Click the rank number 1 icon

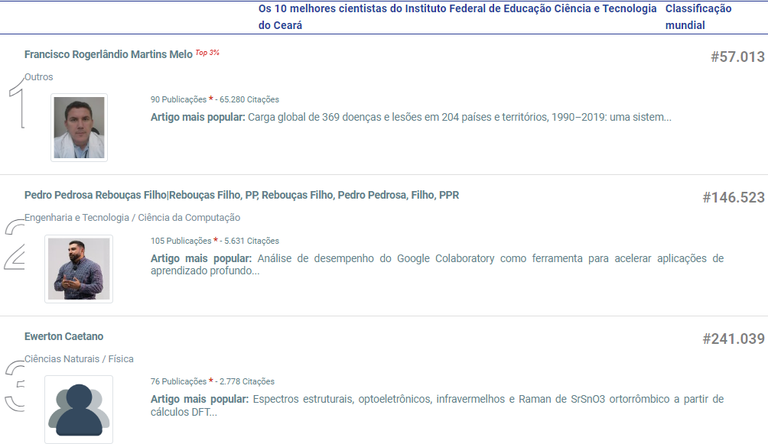tap(16, 106)
